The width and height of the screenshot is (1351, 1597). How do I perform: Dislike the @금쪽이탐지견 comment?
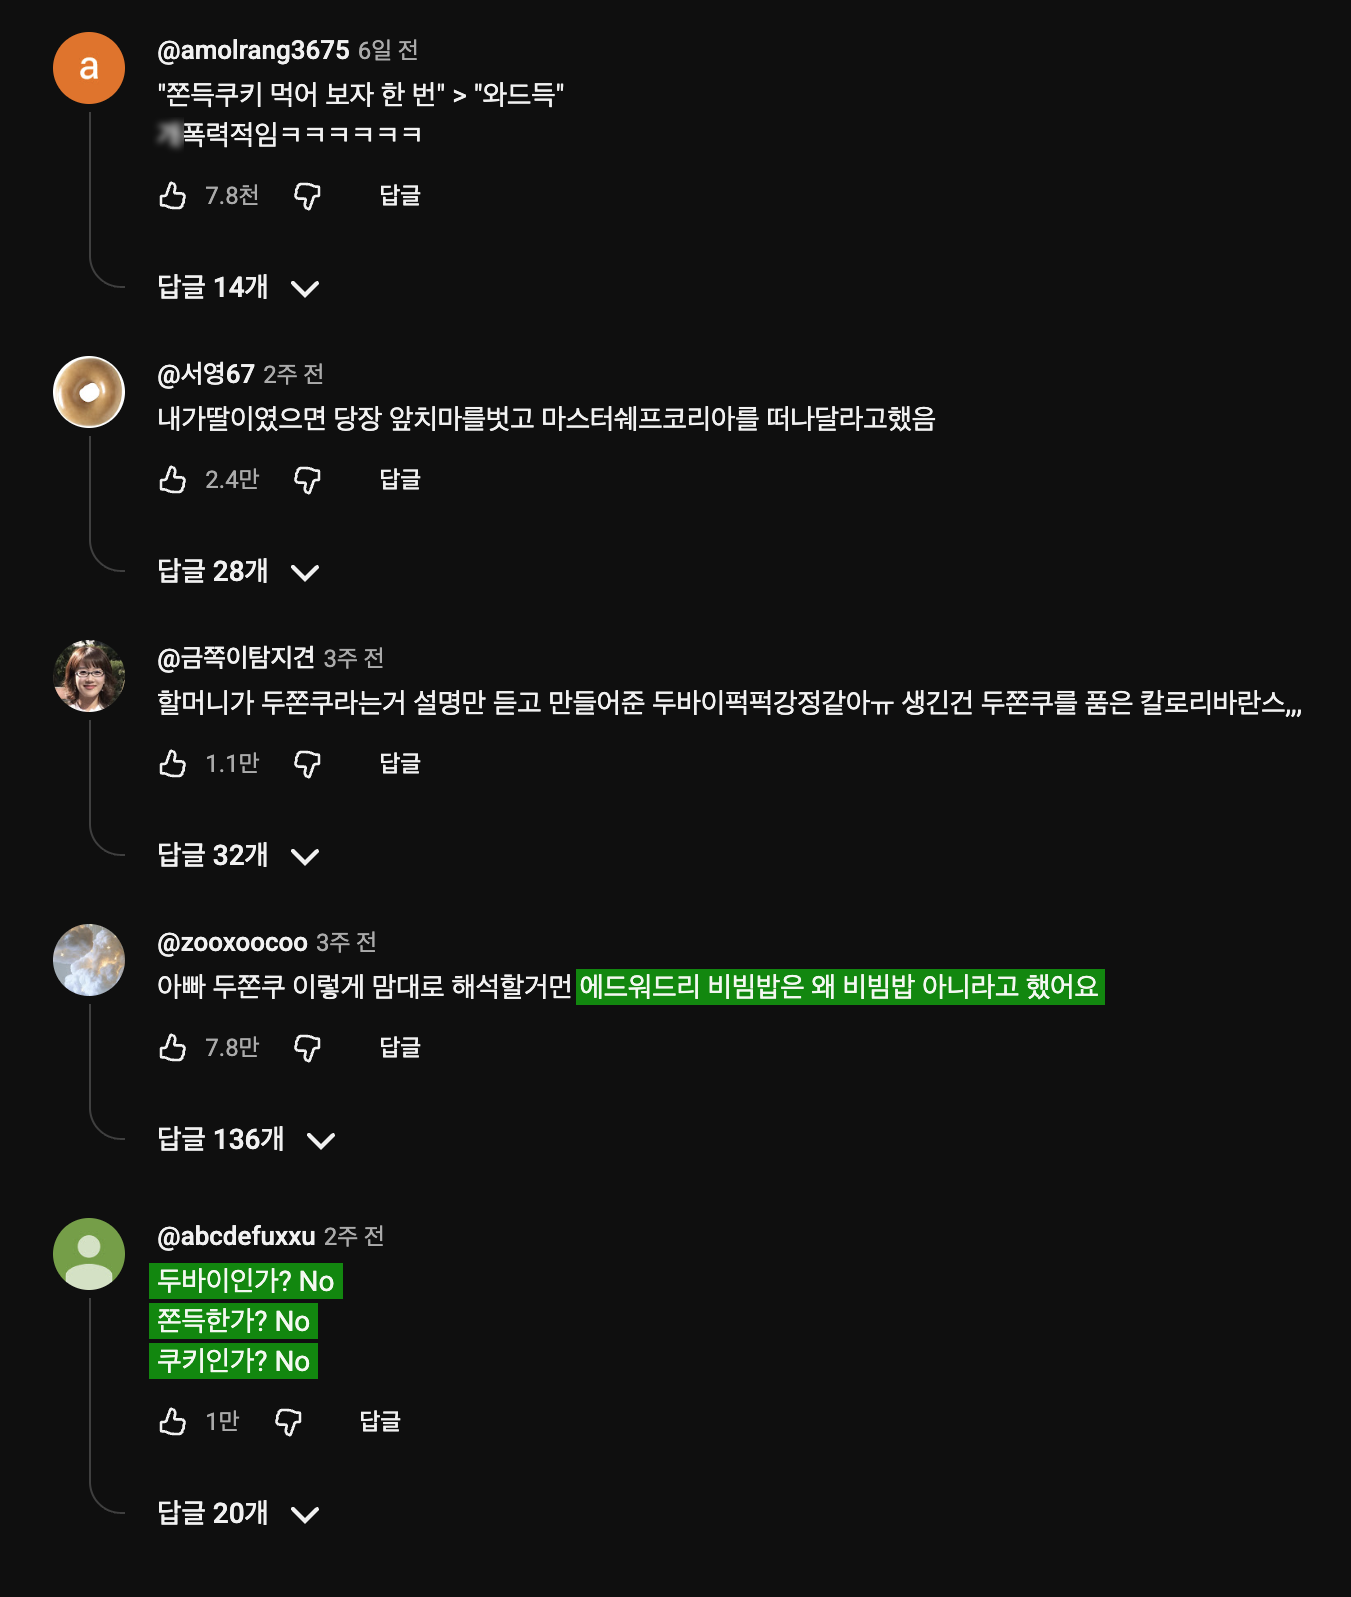click(307, 764)
